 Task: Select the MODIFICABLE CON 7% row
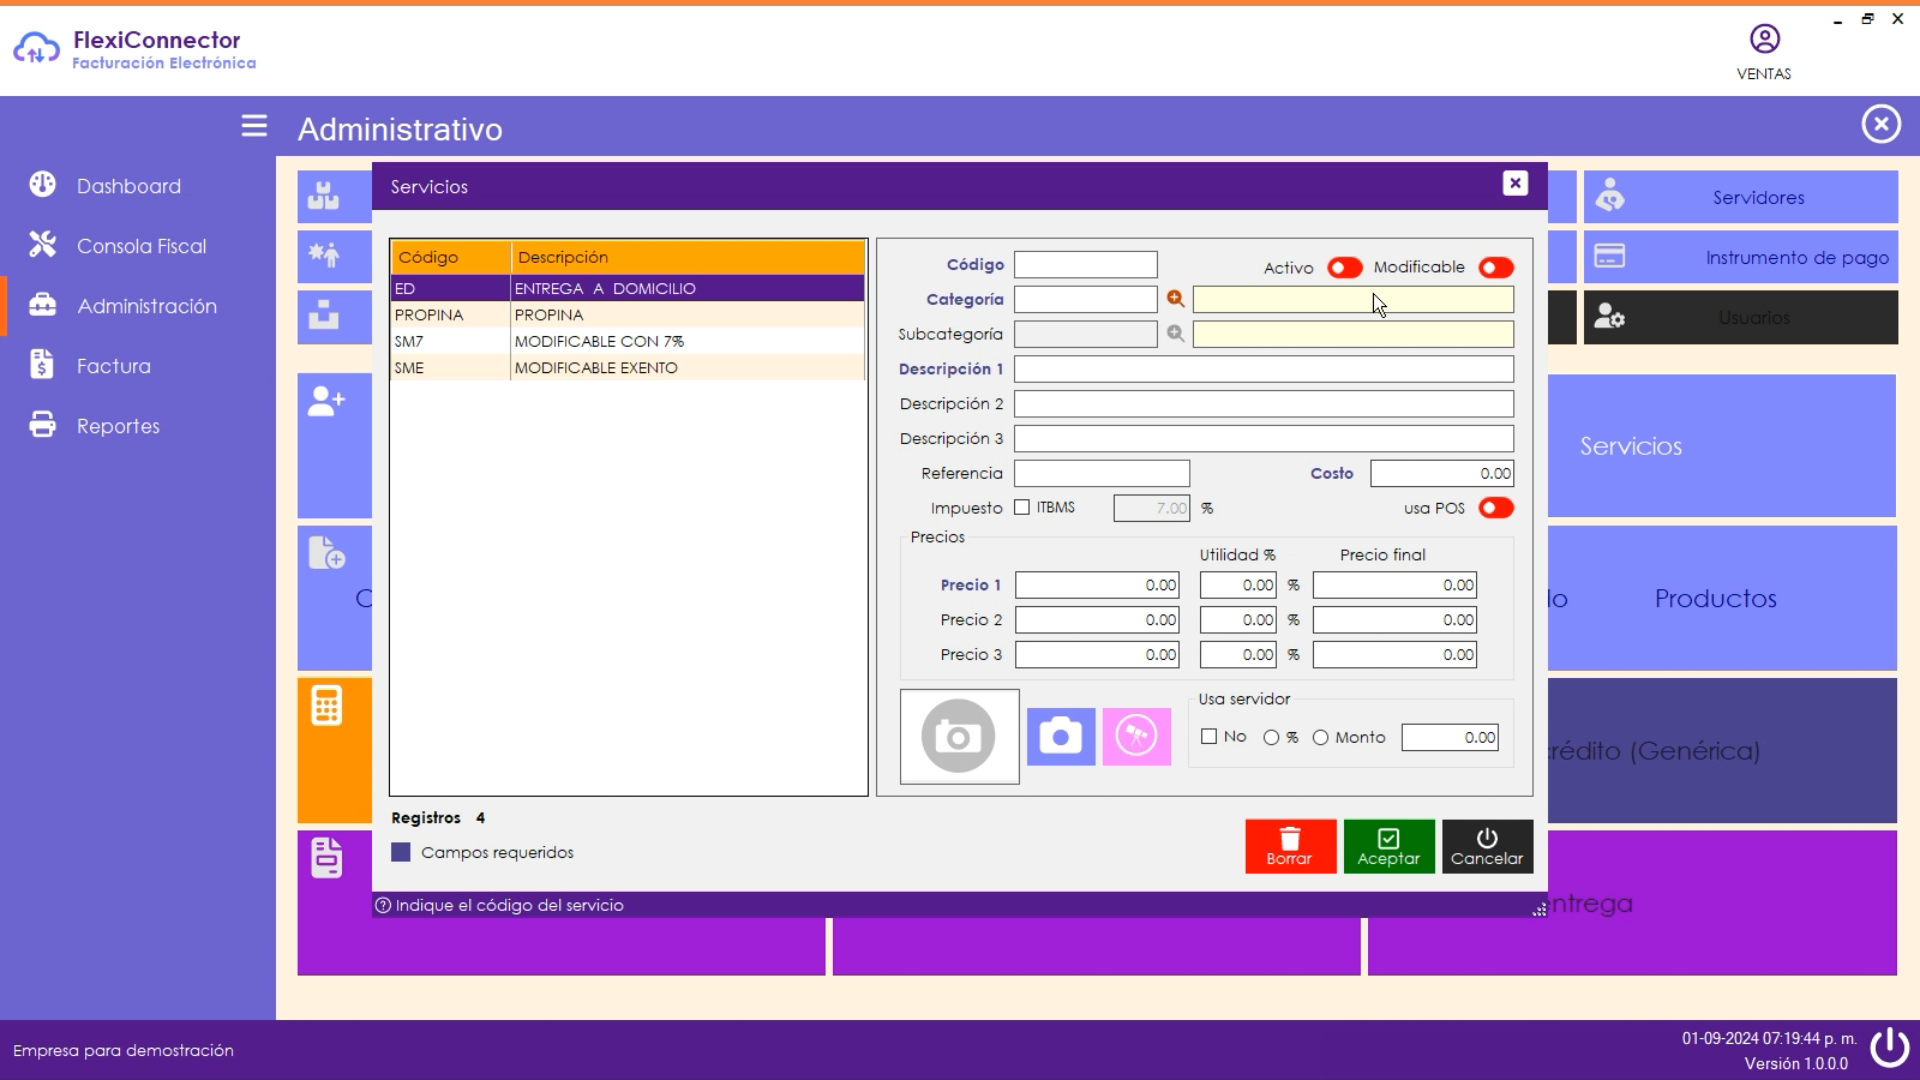coord(628,341)
